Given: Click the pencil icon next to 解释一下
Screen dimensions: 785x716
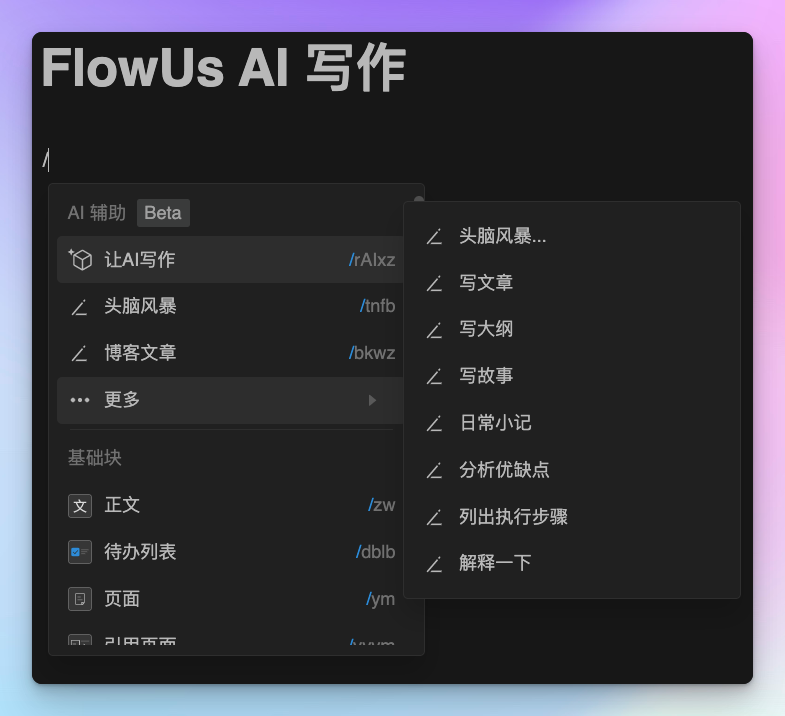Looking at the screenshot, I should (434, 564).
